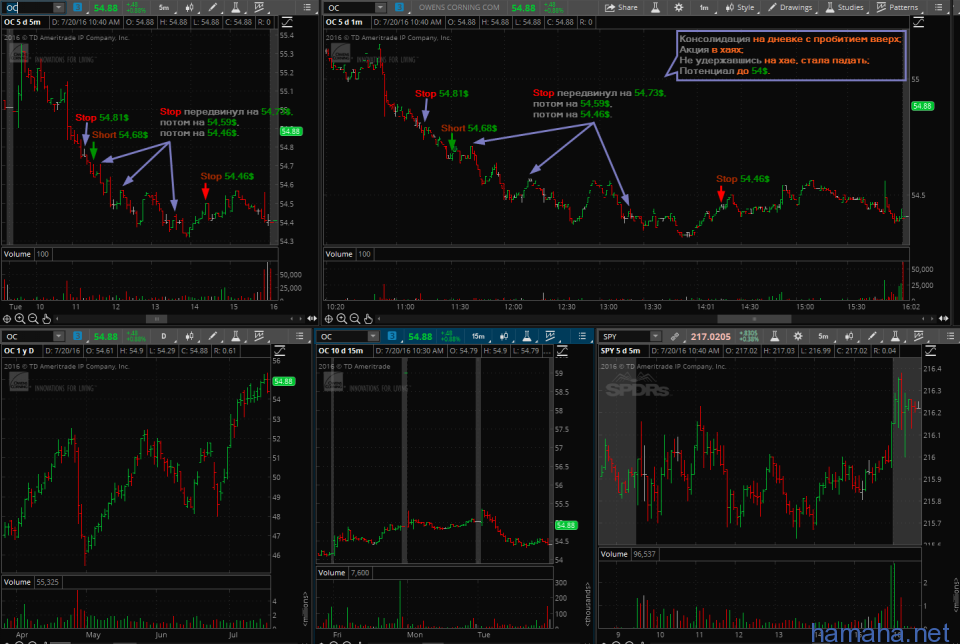Select the pencil drawings icon in the top-left chart
The height and width of the screenshot is (644, 960).
[x=212, y=7]
